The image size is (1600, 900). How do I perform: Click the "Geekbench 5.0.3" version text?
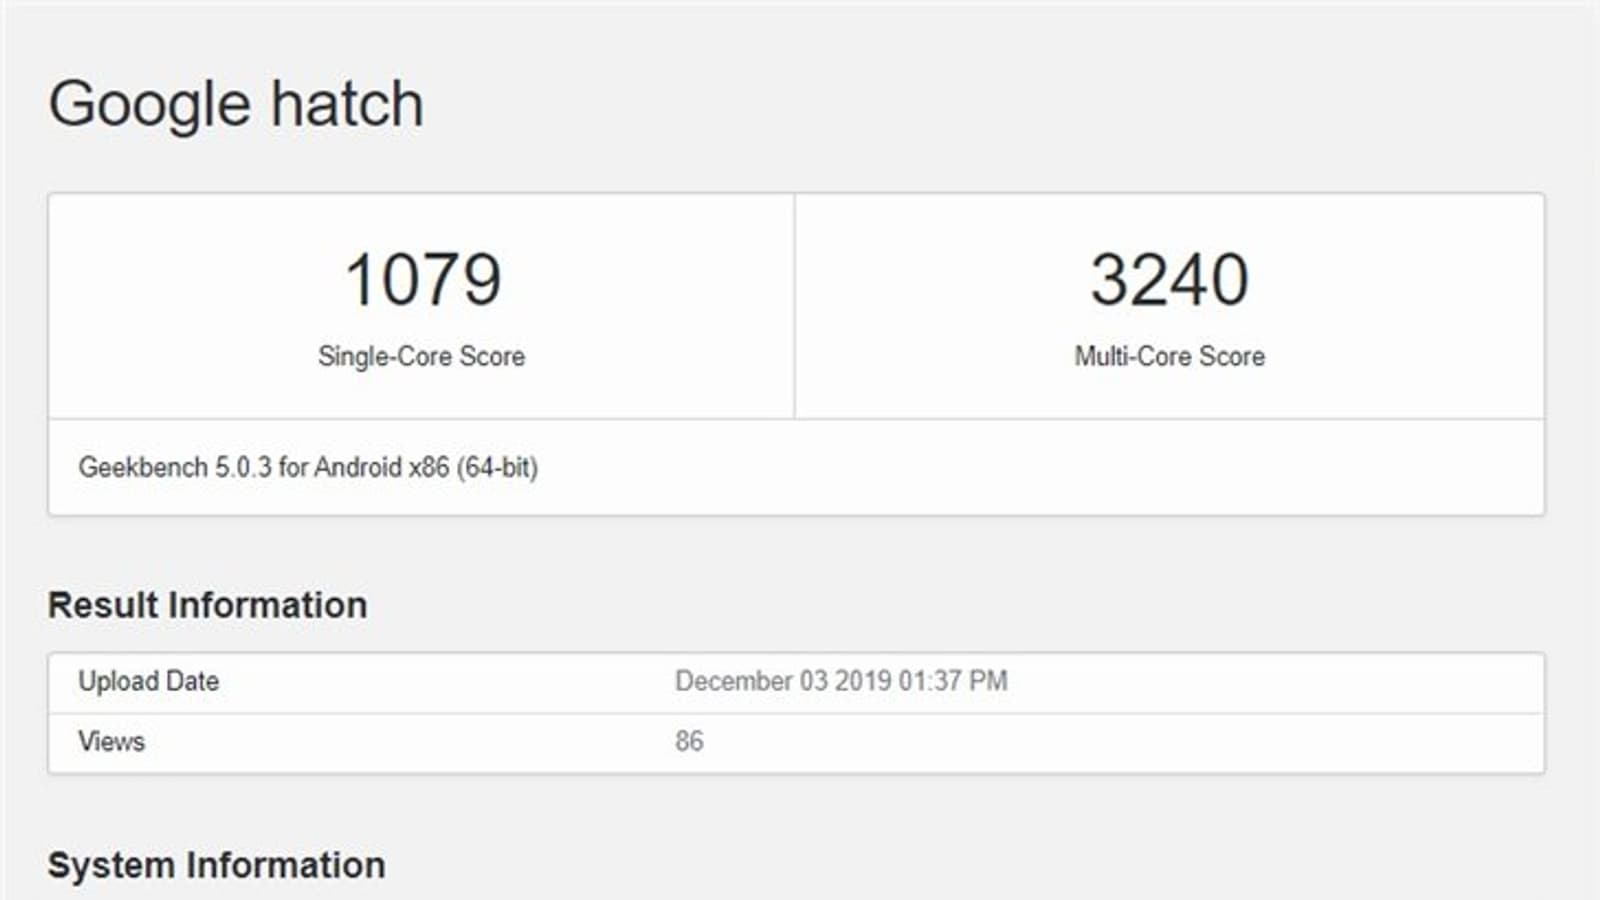point(175,467)
